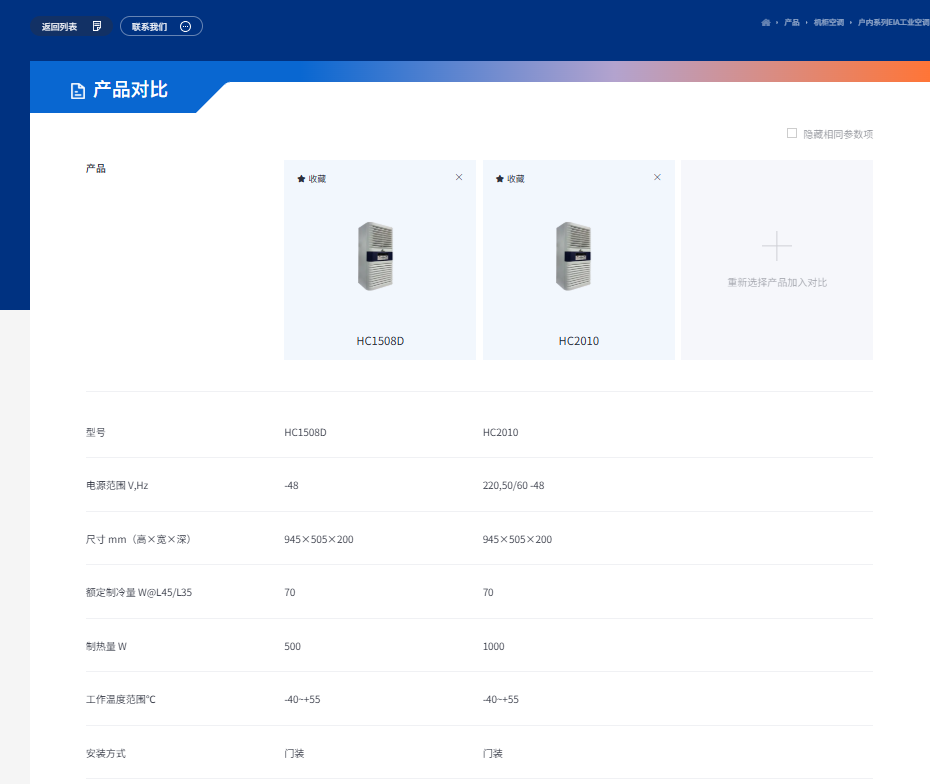
Task: Remove HC2010 from the comparison
Action: (x=657, y=177)
